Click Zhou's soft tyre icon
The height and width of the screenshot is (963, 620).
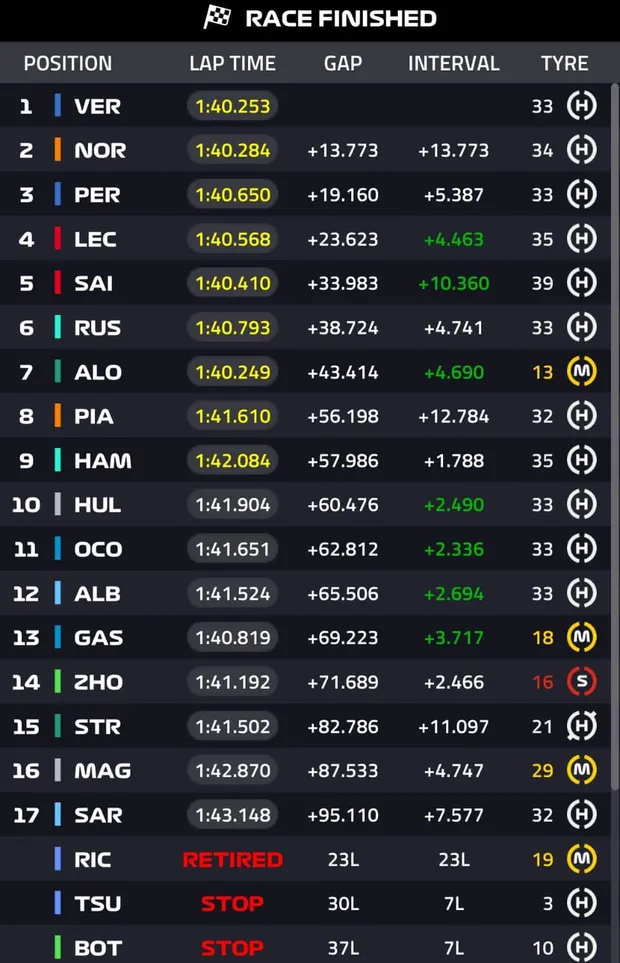[581, 682]
